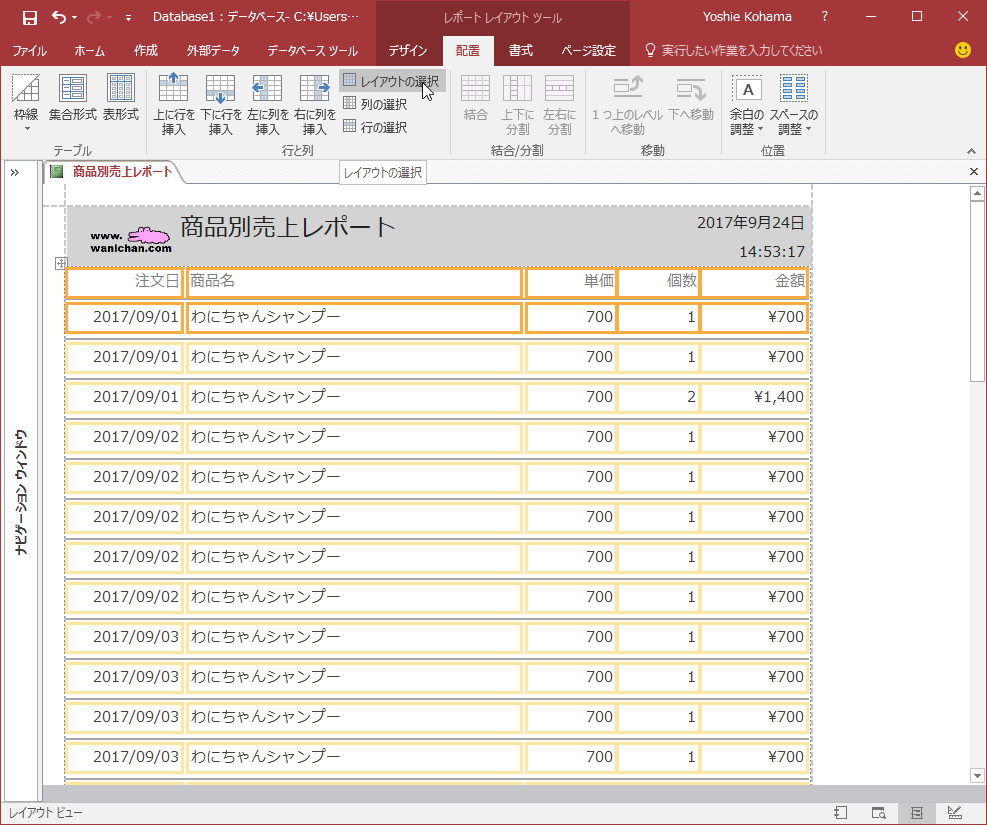Open the ファイル tab
Image resolution: width=987 pixels, height=825 pixels.
coord(29,50)
